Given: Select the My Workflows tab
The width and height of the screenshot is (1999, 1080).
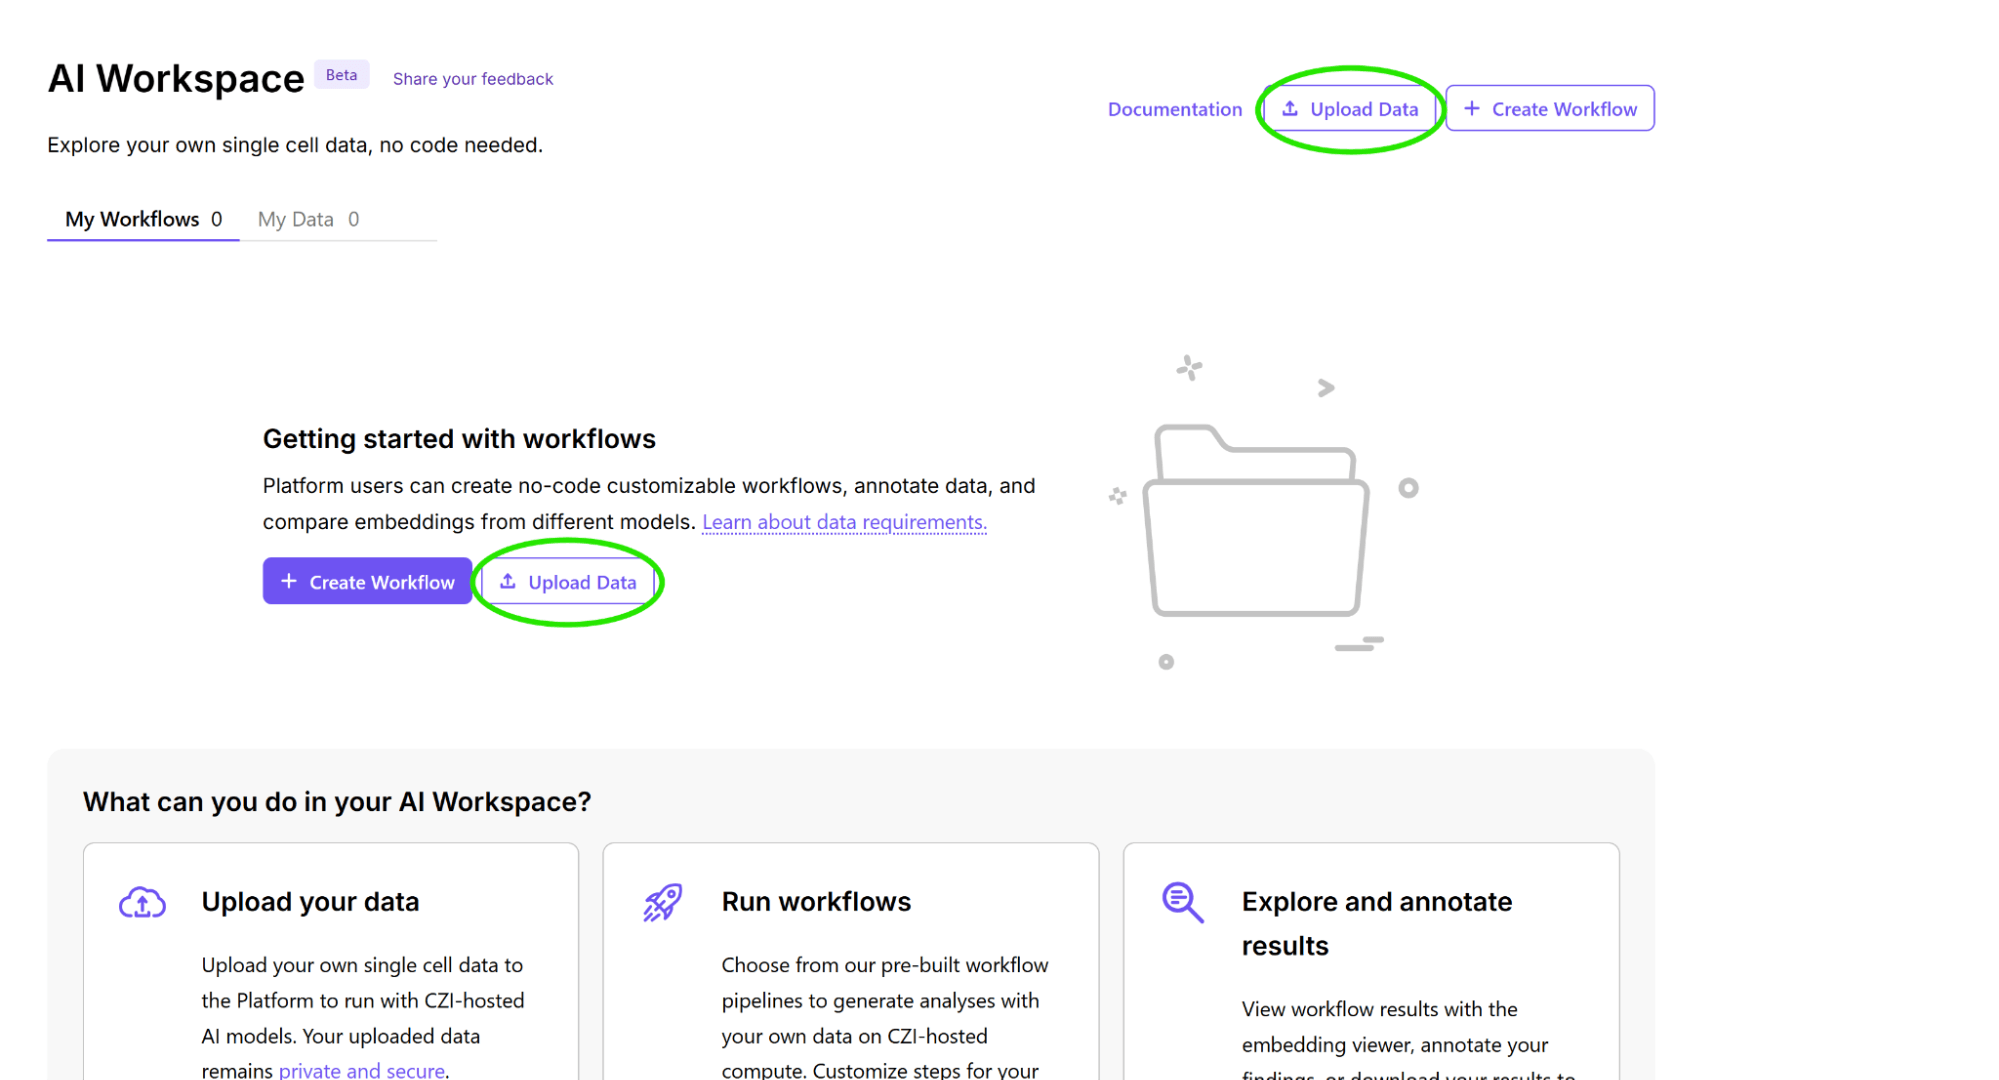Looking at the screenshot, I should 143,219.
